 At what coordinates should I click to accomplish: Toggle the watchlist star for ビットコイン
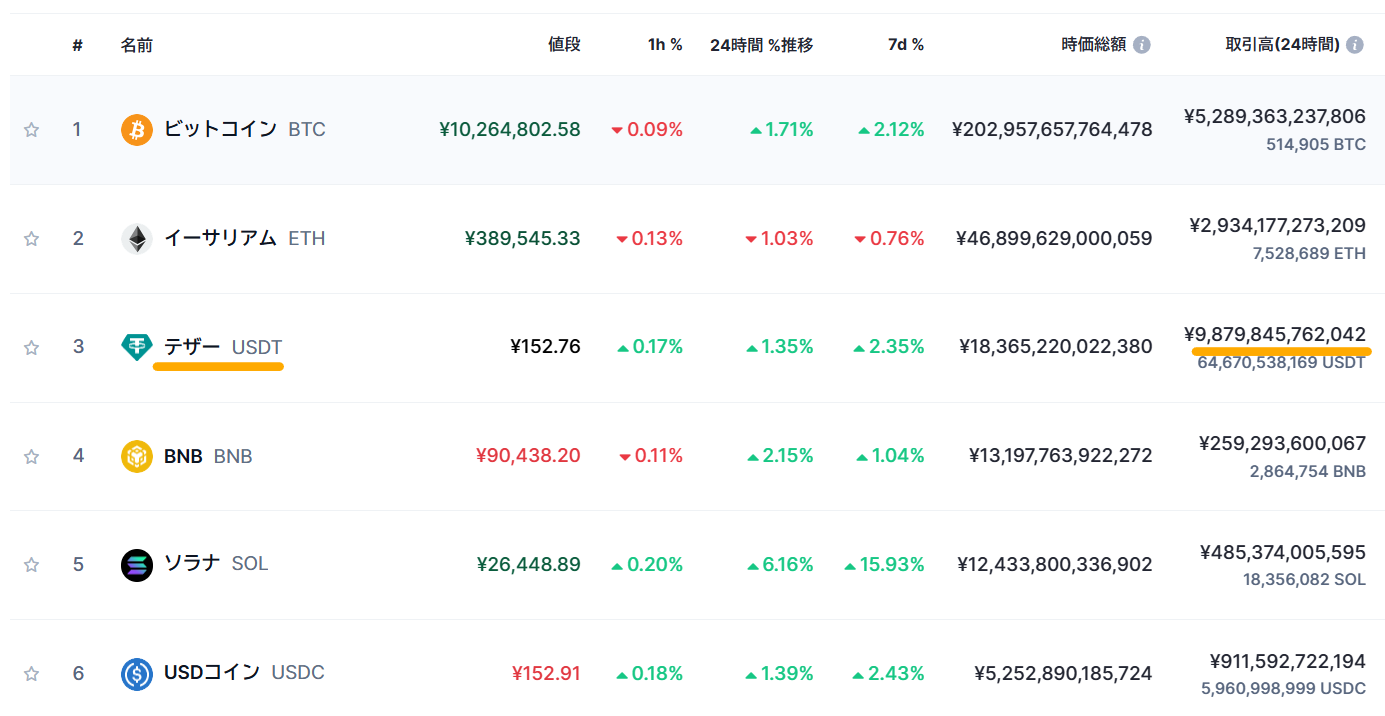pyautogui.click(x=31, y=130)
